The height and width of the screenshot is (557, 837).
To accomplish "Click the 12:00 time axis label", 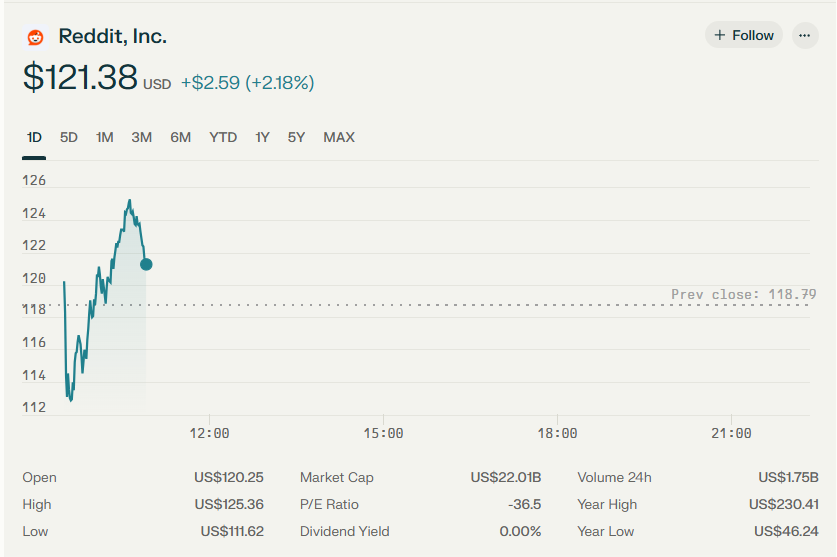I will coord(209,433).
